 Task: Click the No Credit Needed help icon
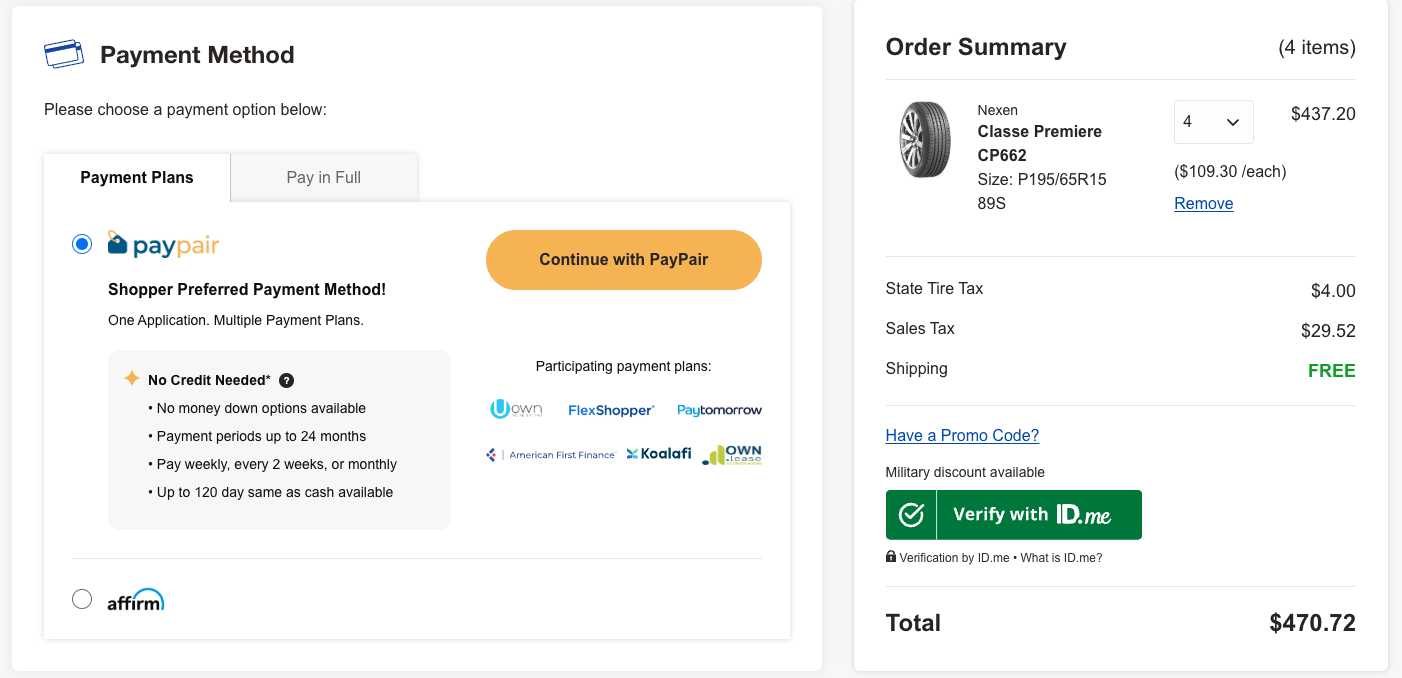(x=286, y=380)
